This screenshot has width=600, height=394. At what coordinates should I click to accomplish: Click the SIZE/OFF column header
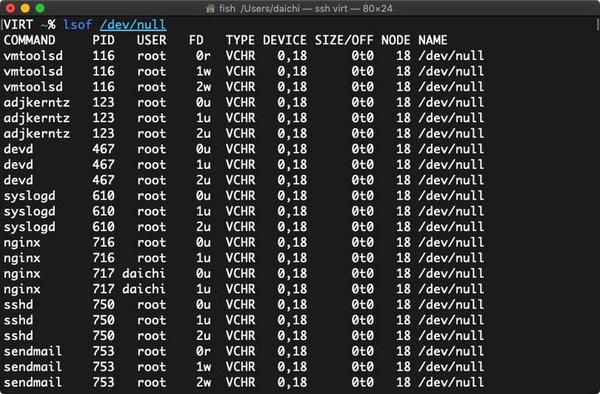click(344, 40)
